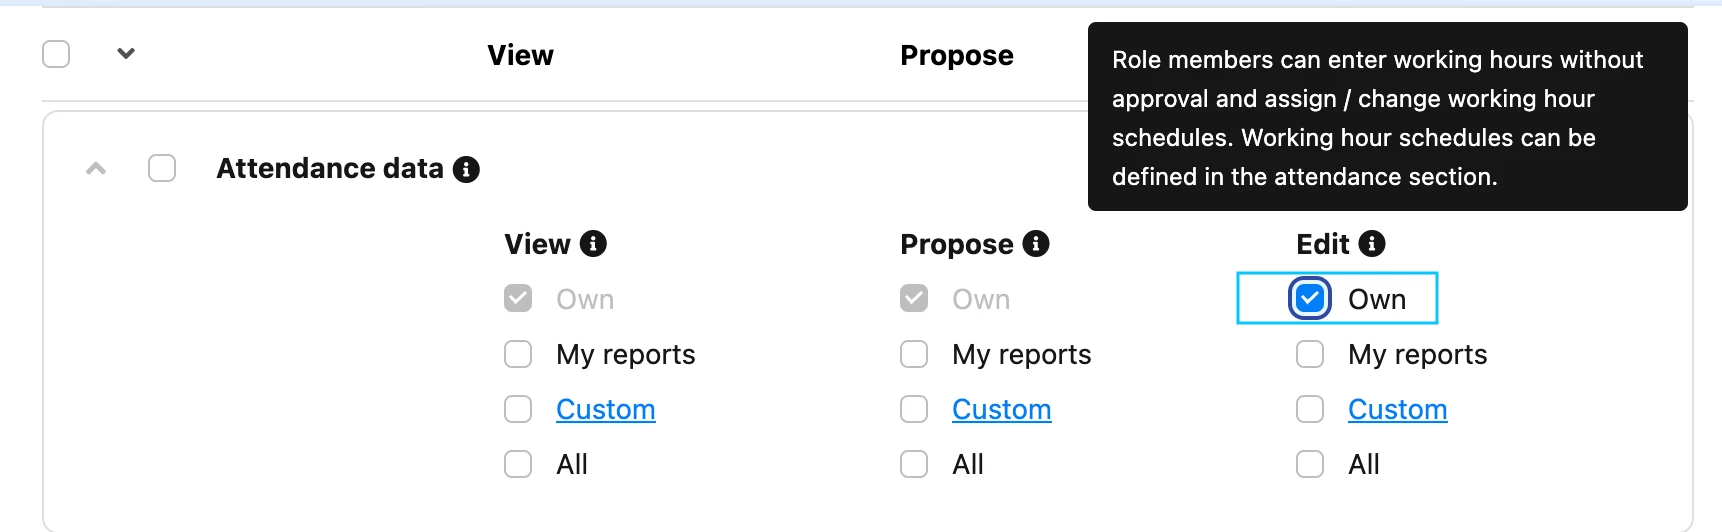Viewport: 1722px width, 532px height.
Task: Click the Propose column header
Action: click(x=957, y=56)
